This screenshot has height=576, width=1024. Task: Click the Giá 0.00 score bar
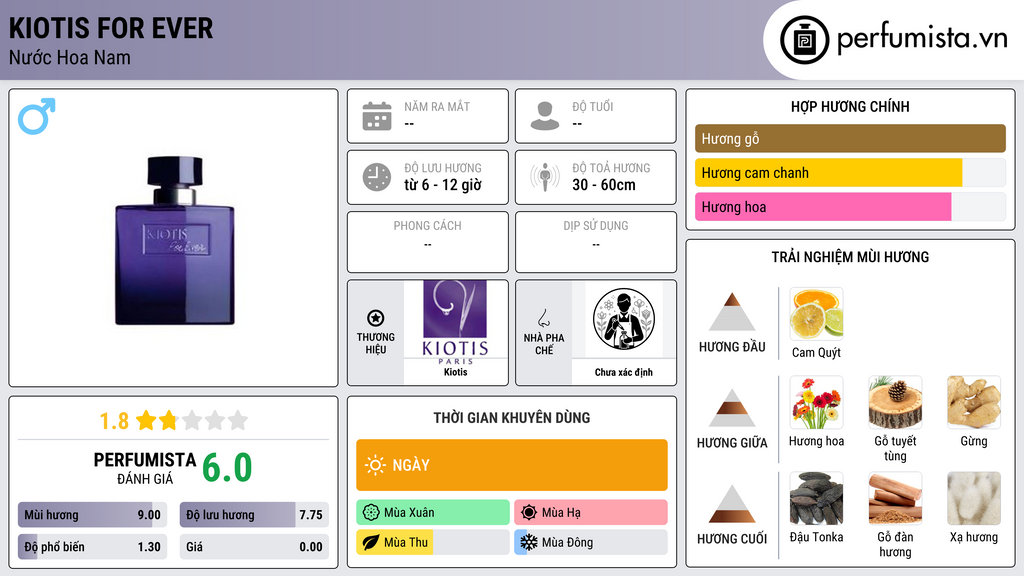coord(254,547)
